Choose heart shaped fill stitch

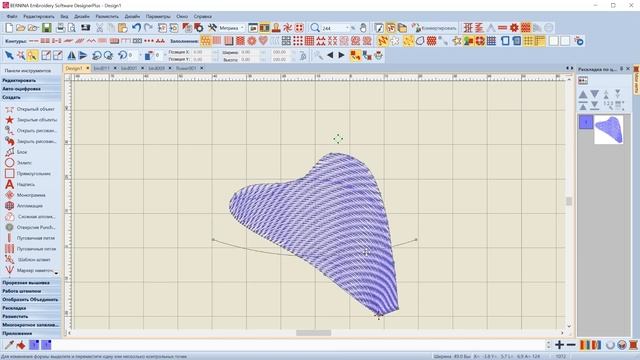[263, 41]
